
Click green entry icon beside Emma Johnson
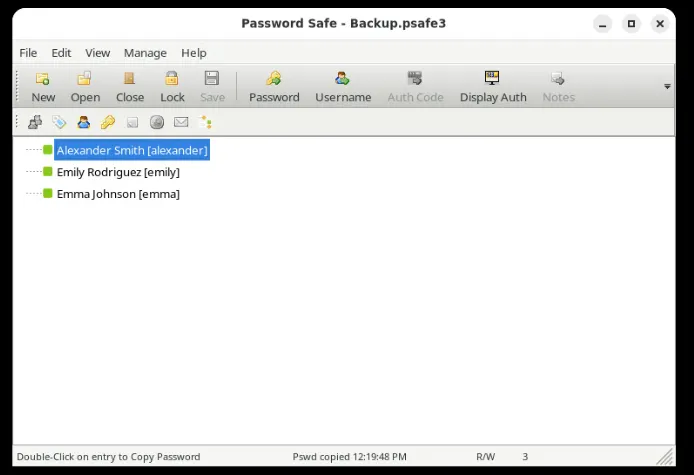click(x=48, y=193)
